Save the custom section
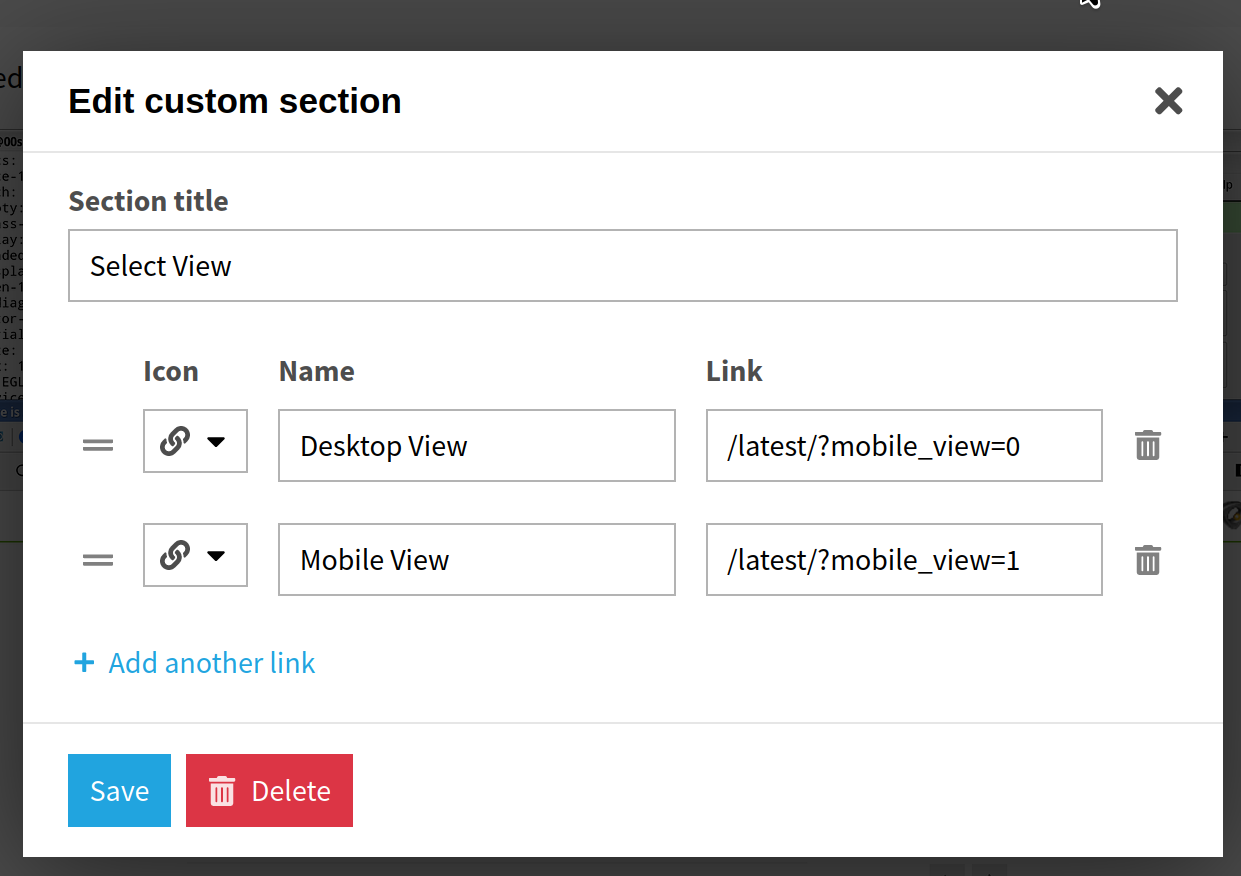The width and height of the screenshot is (1241, 876). (119, 790)
